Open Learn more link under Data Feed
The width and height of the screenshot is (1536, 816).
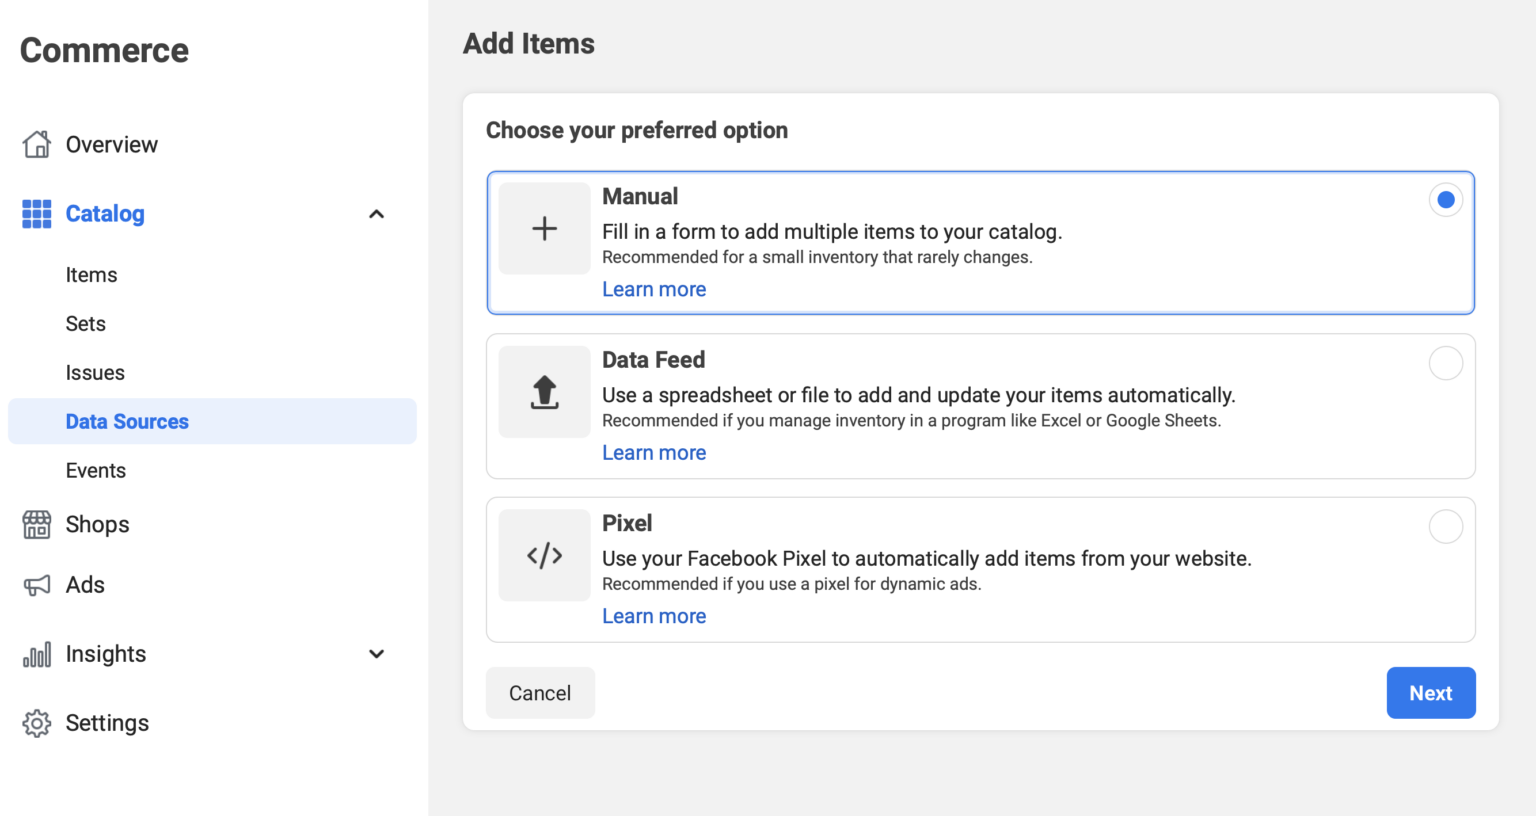[654, 453]
